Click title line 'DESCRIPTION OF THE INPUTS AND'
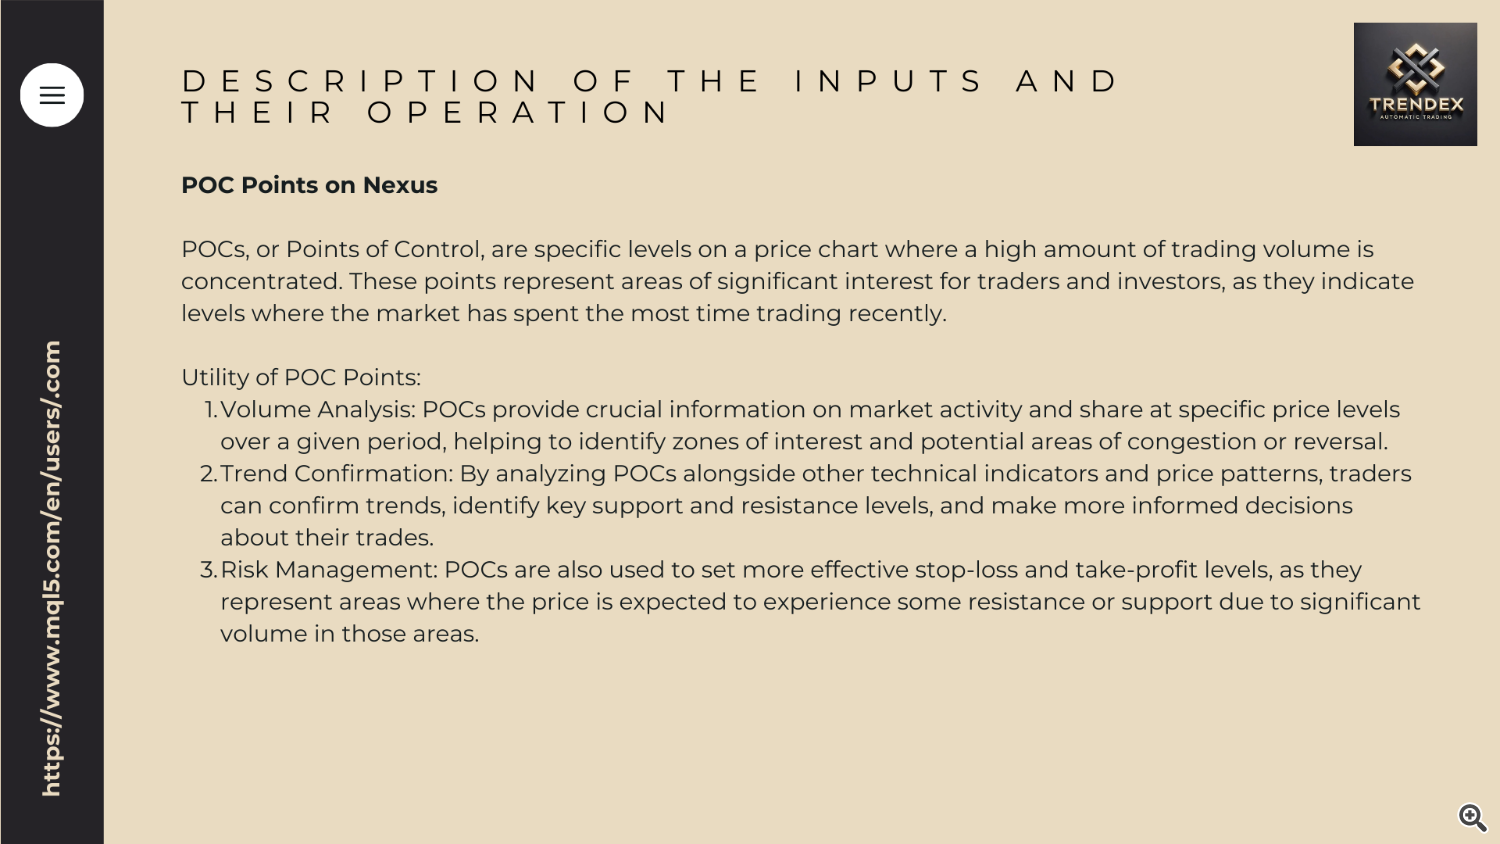 (650, 81)
